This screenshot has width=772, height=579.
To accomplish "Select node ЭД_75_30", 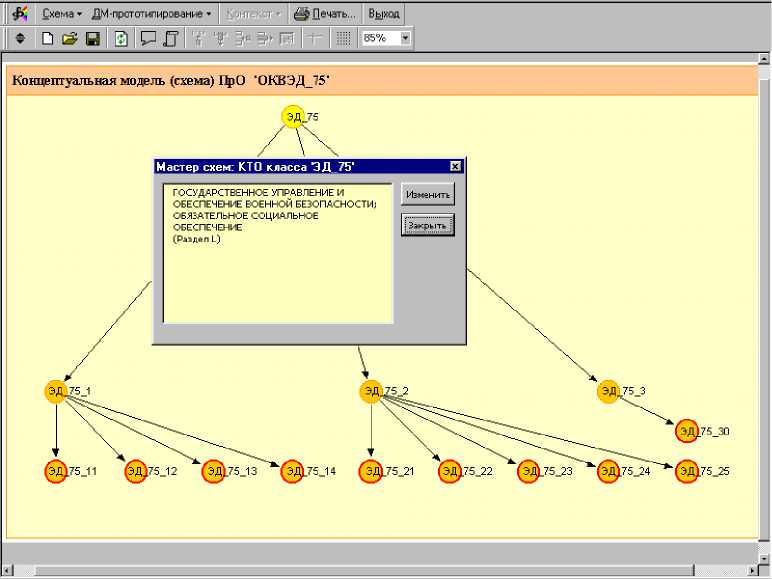I will [687, 431].
